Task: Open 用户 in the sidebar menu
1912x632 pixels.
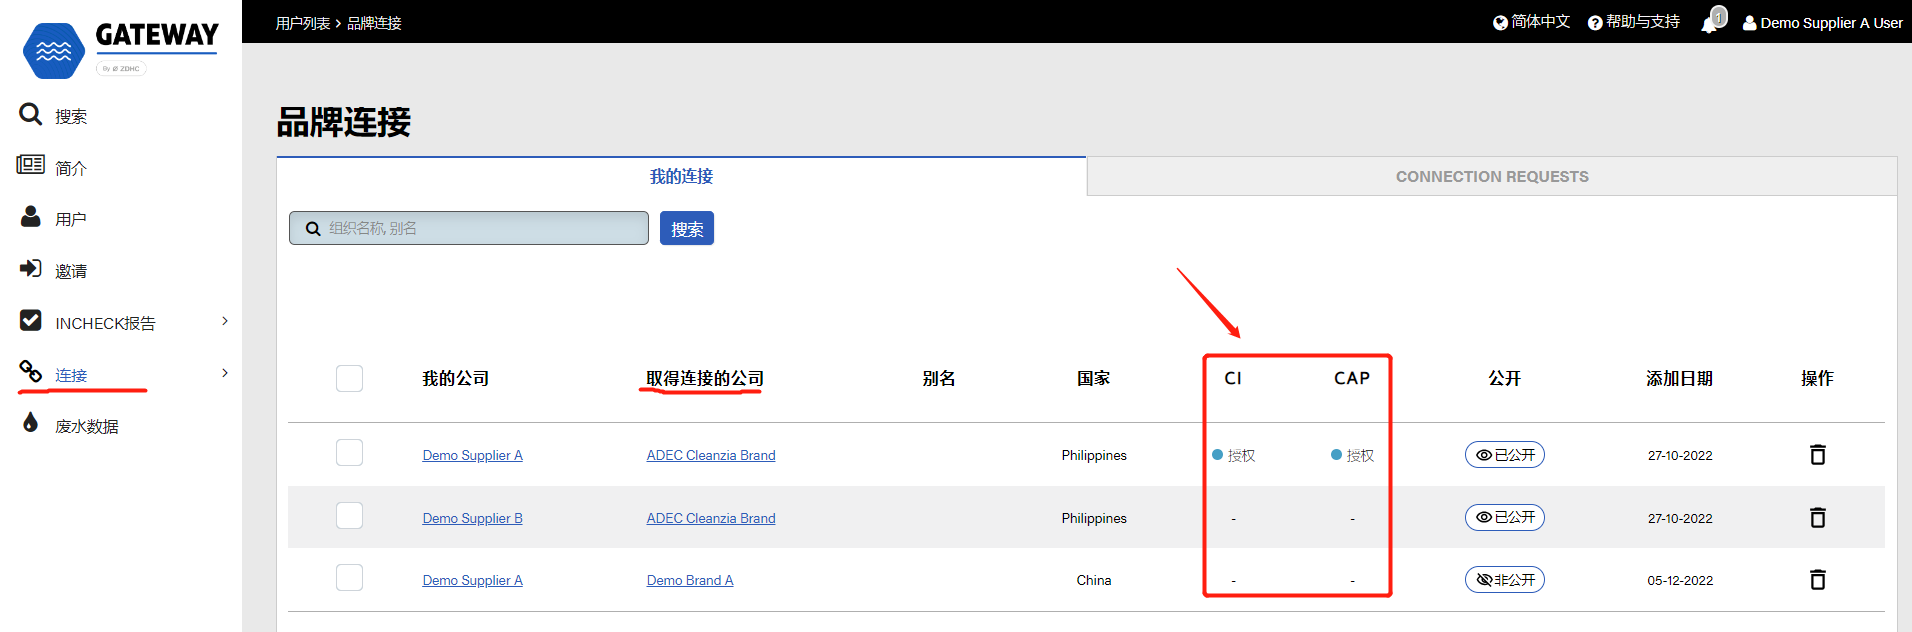Action: 71,220
